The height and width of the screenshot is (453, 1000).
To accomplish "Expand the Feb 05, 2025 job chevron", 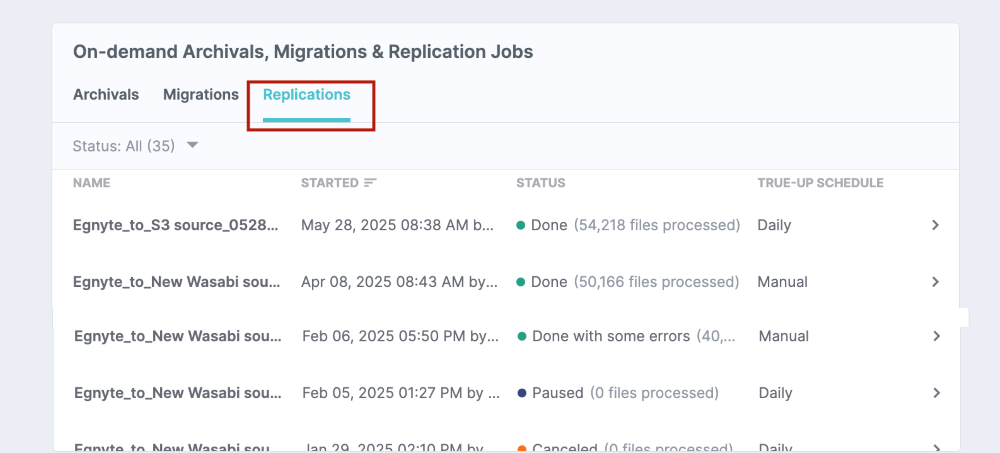I will [x=936, y=393].
